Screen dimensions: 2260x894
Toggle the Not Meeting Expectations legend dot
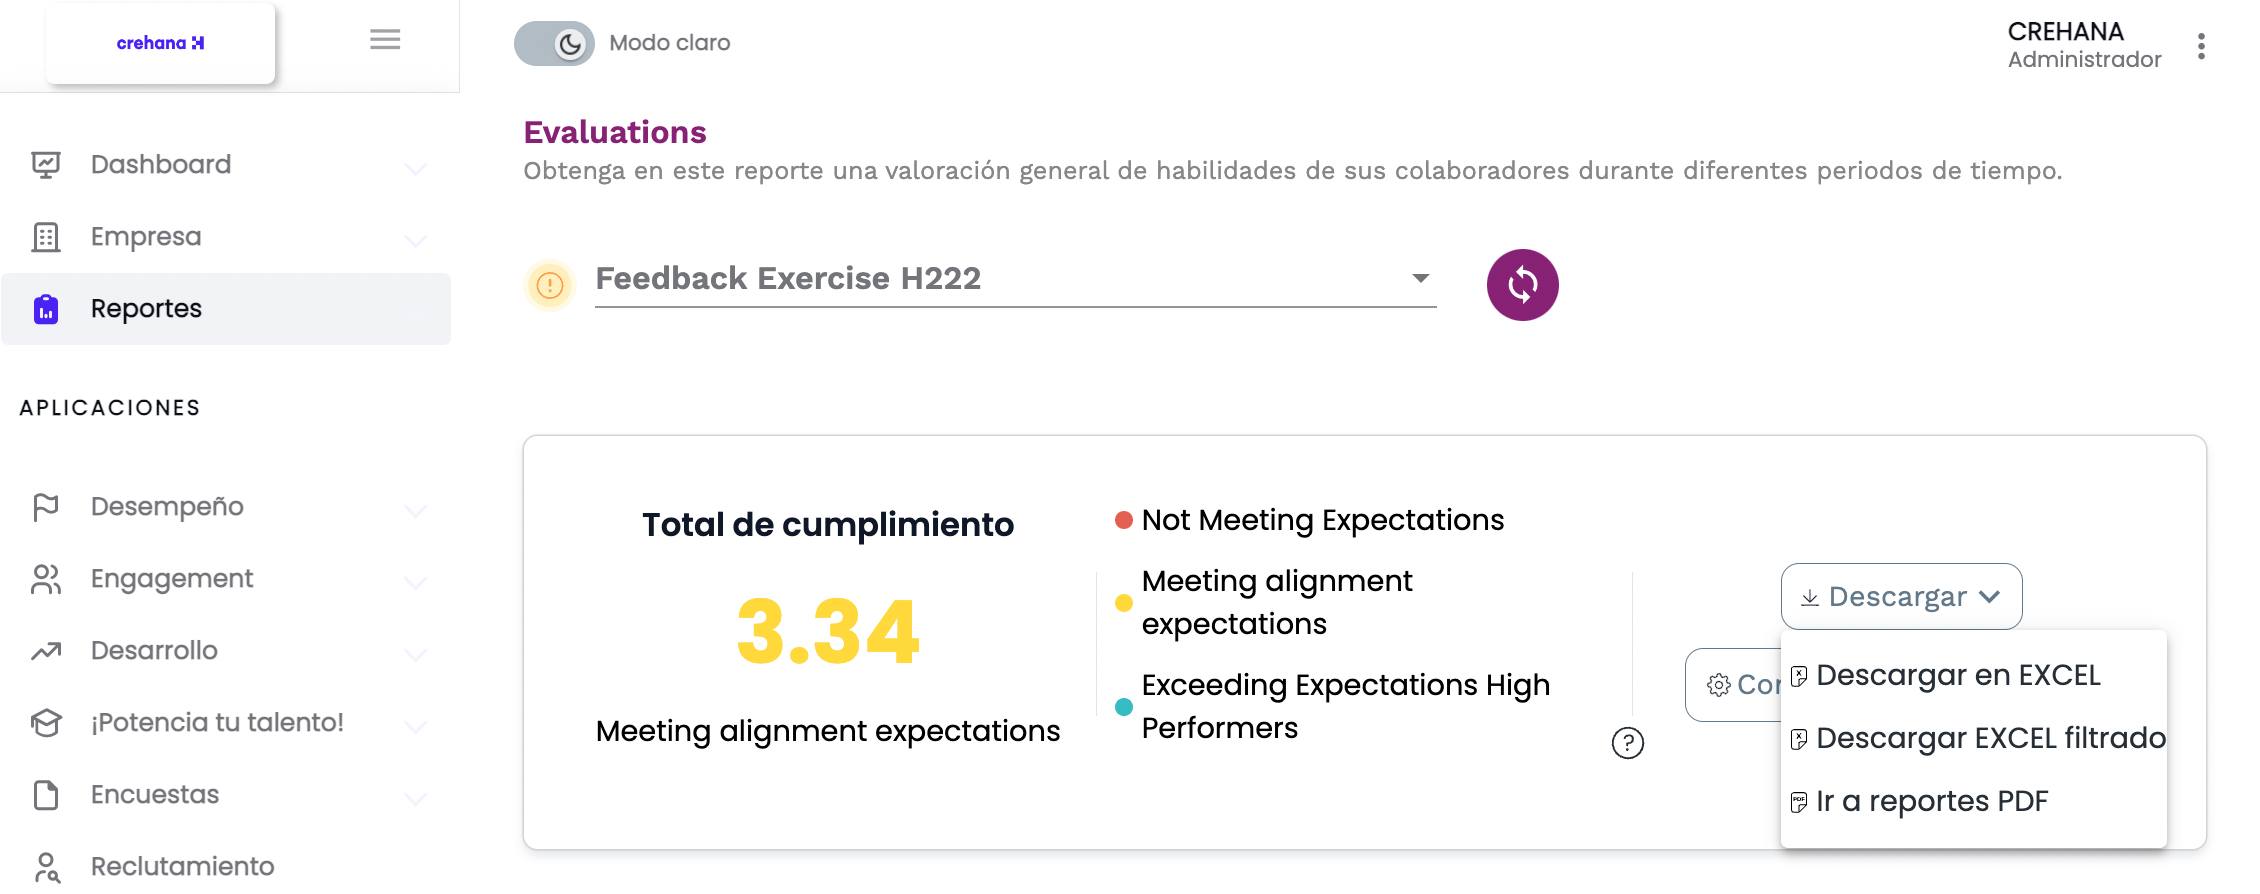[x=1124, y=520]
